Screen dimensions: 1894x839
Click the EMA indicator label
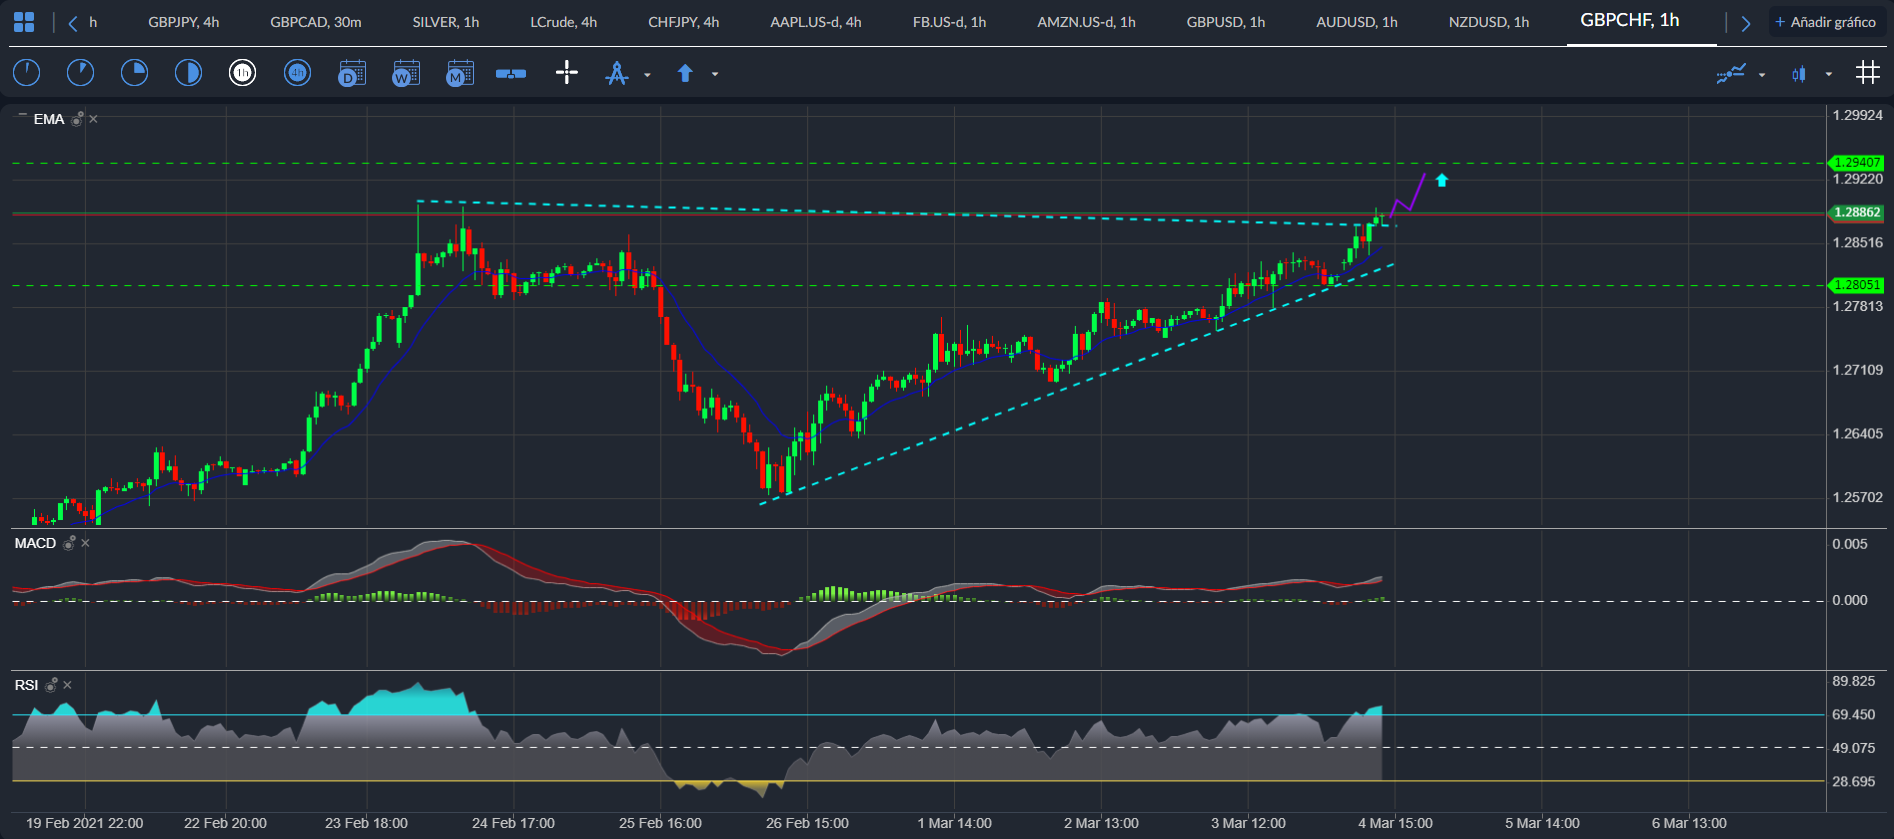[49, 119]
